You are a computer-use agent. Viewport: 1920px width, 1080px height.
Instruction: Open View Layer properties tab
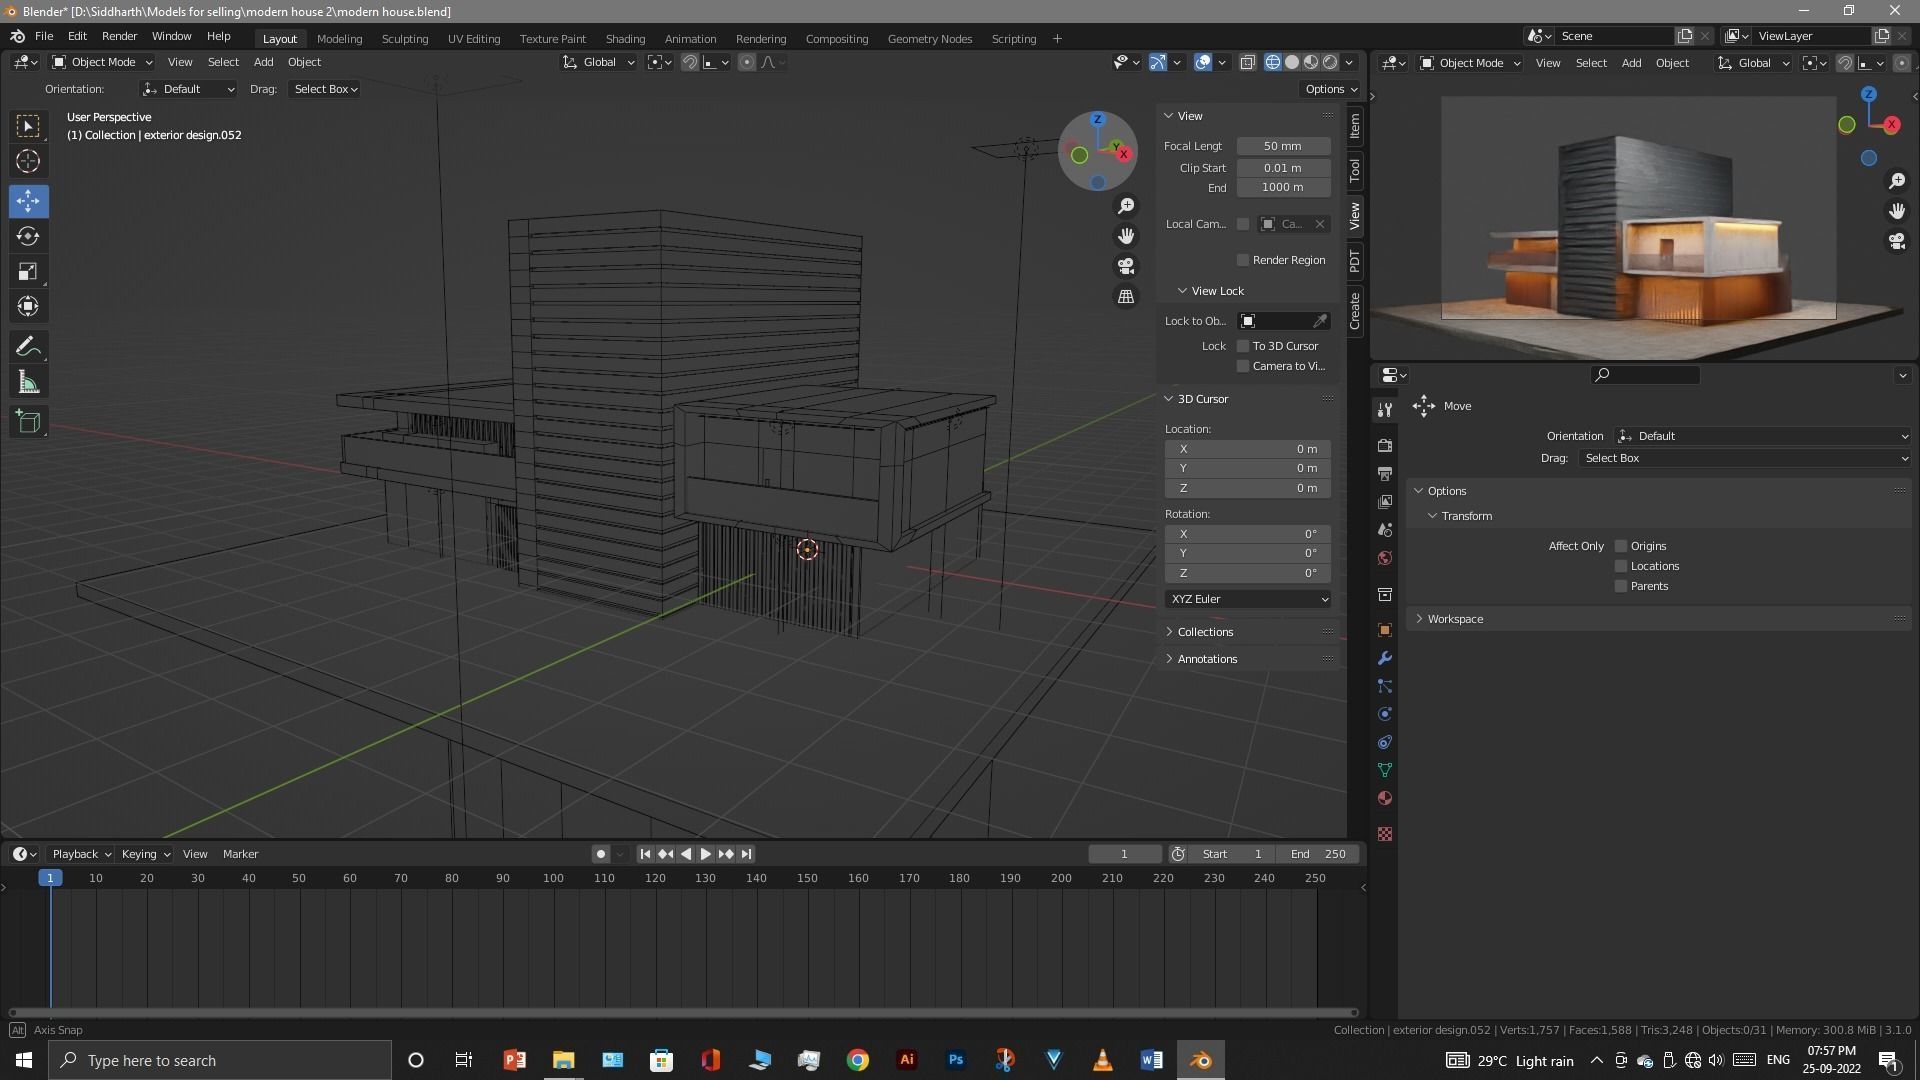coord(1385,501)
